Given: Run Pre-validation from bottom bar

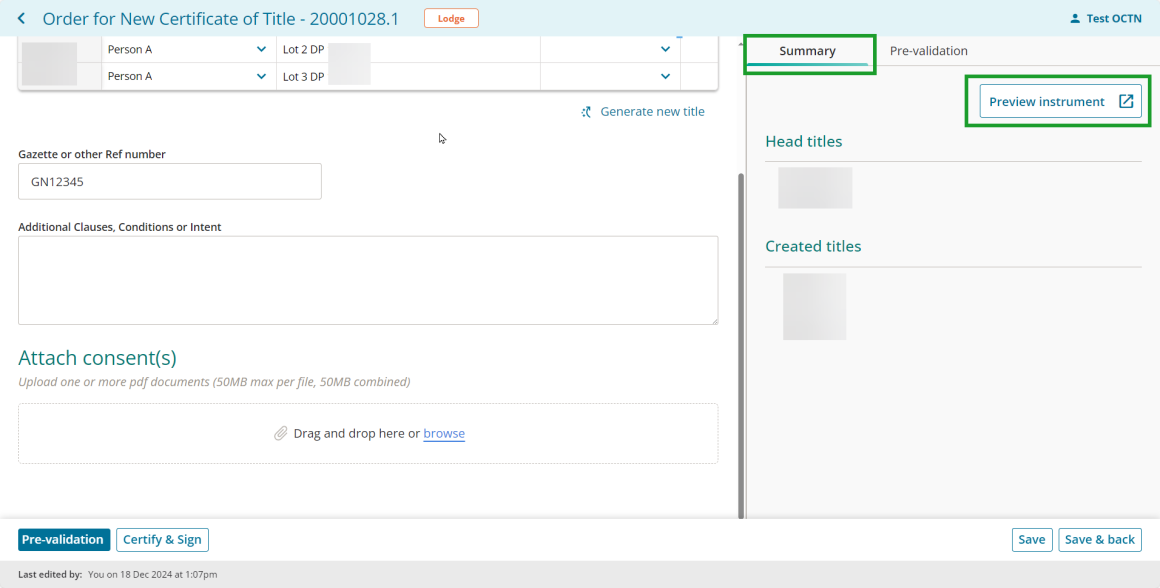Looking at the screenshot, I should (x=64, y=540).
